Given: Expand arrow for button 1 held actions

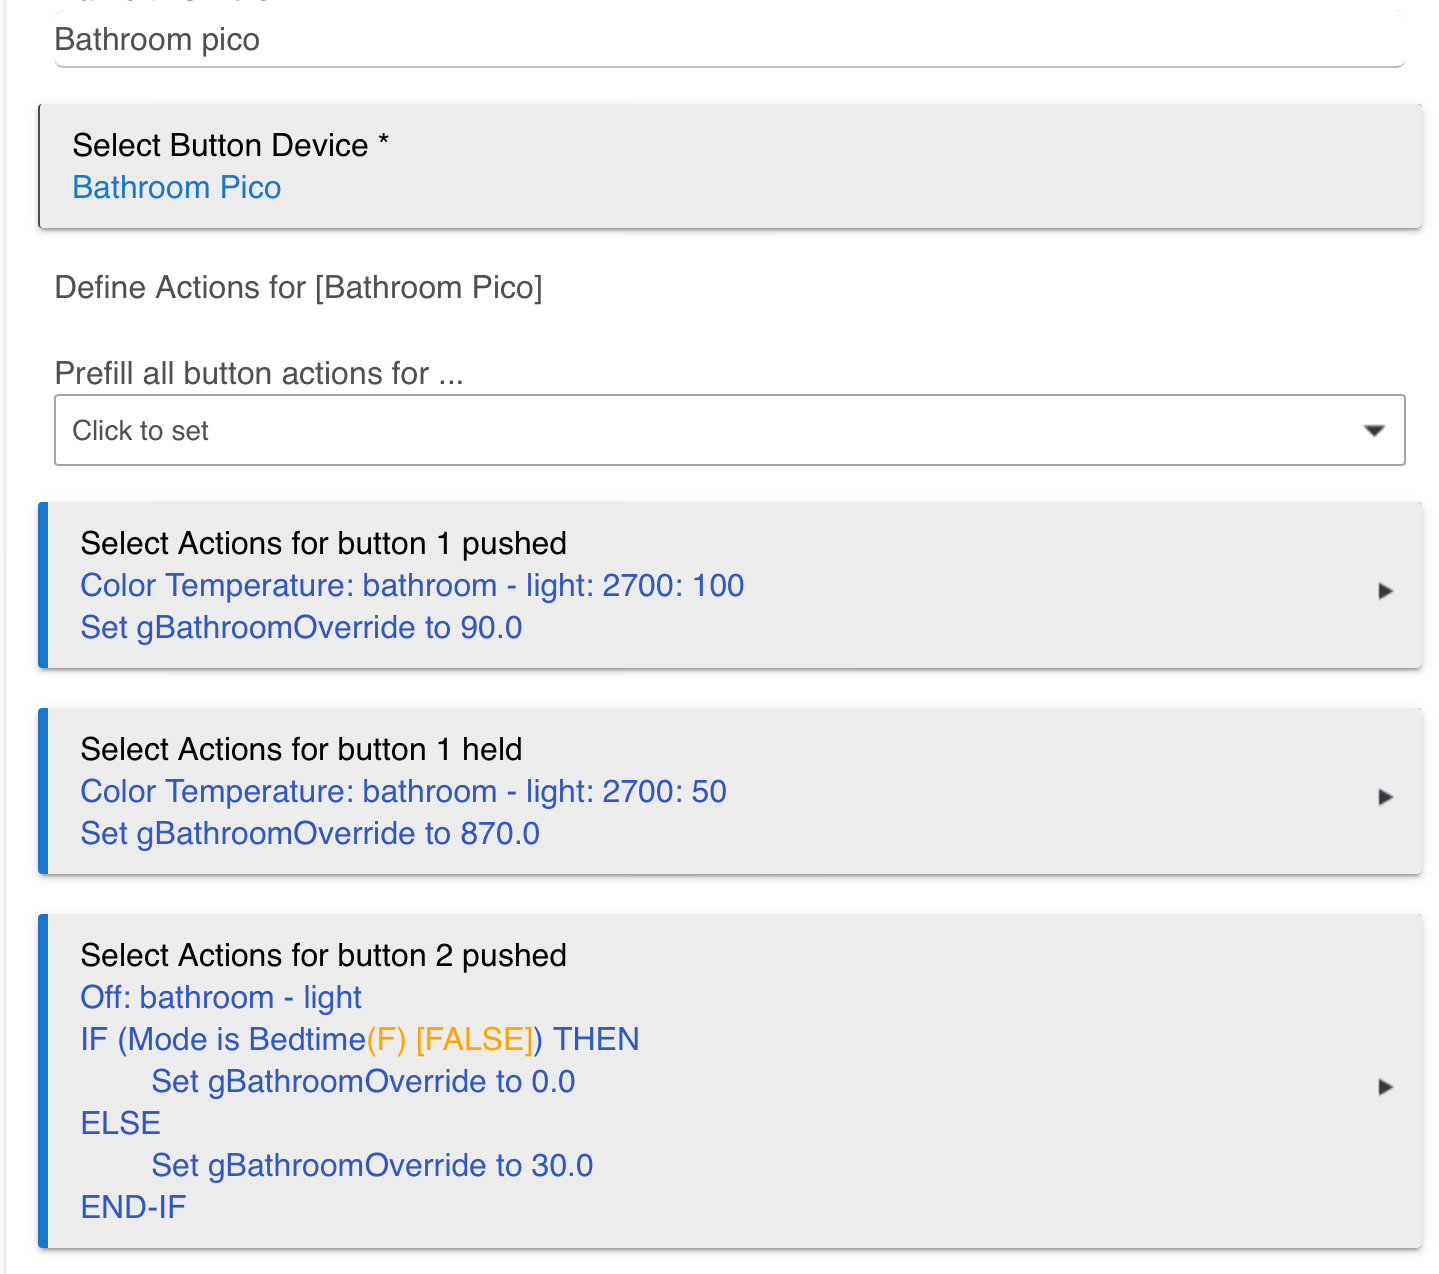Looking at the screenshot, I should coord(1385,797).
